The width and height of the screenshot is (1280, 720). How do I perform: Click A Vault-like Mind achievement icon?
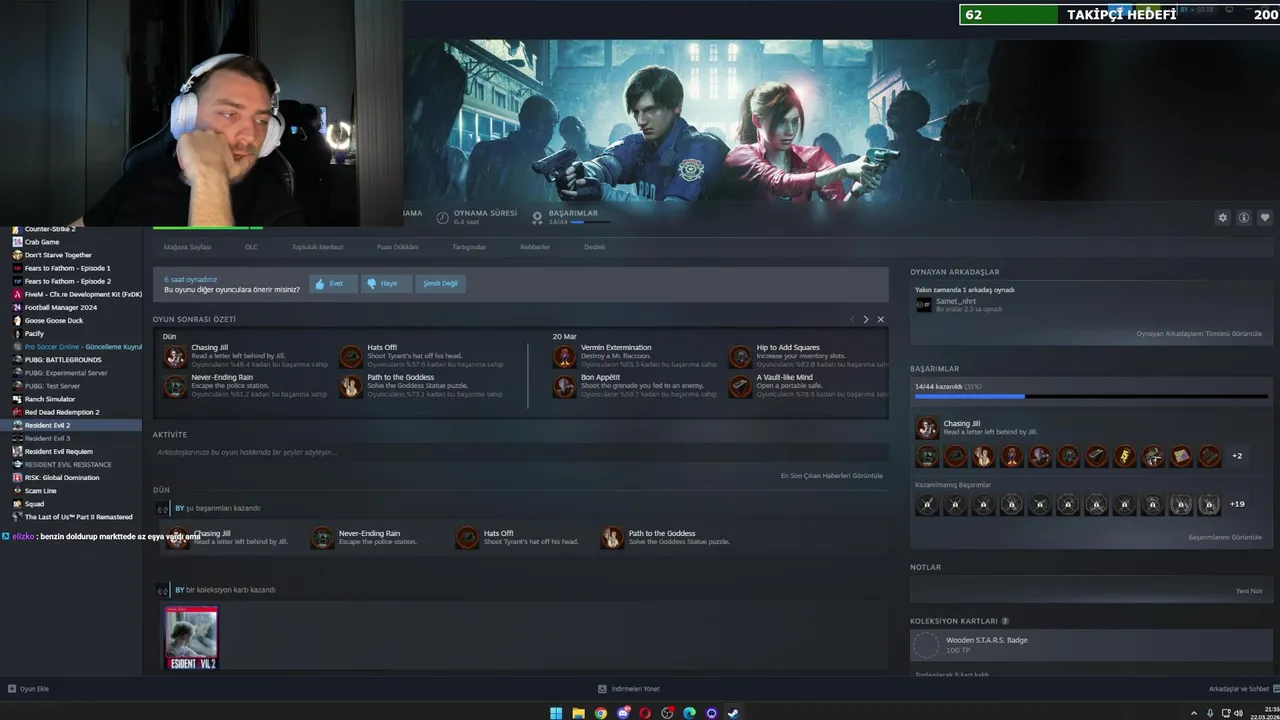pyautogui.click(x=740, y=386)
